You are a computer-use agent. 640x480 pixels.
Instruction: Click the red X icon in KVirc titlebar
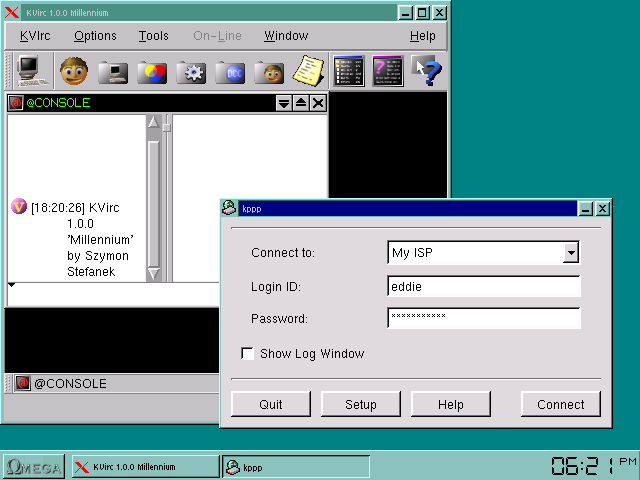click(12, 13)
